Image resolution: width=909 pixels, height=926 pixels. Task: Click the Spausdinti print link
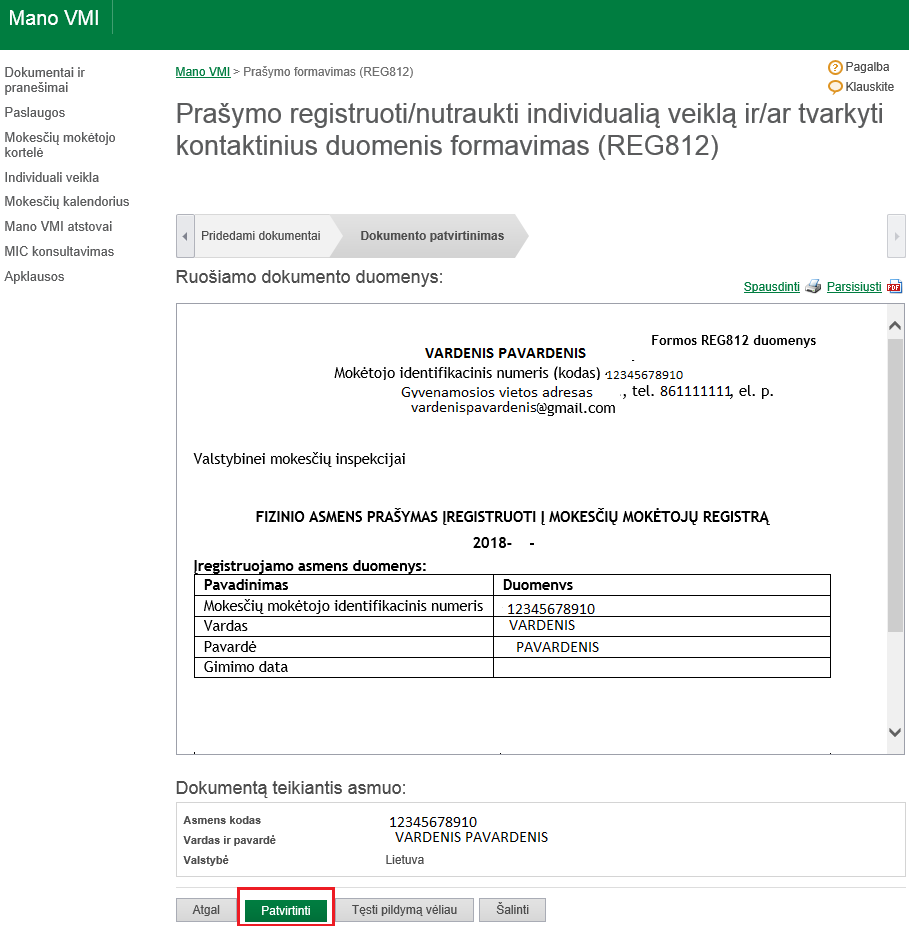pos(771,287)
